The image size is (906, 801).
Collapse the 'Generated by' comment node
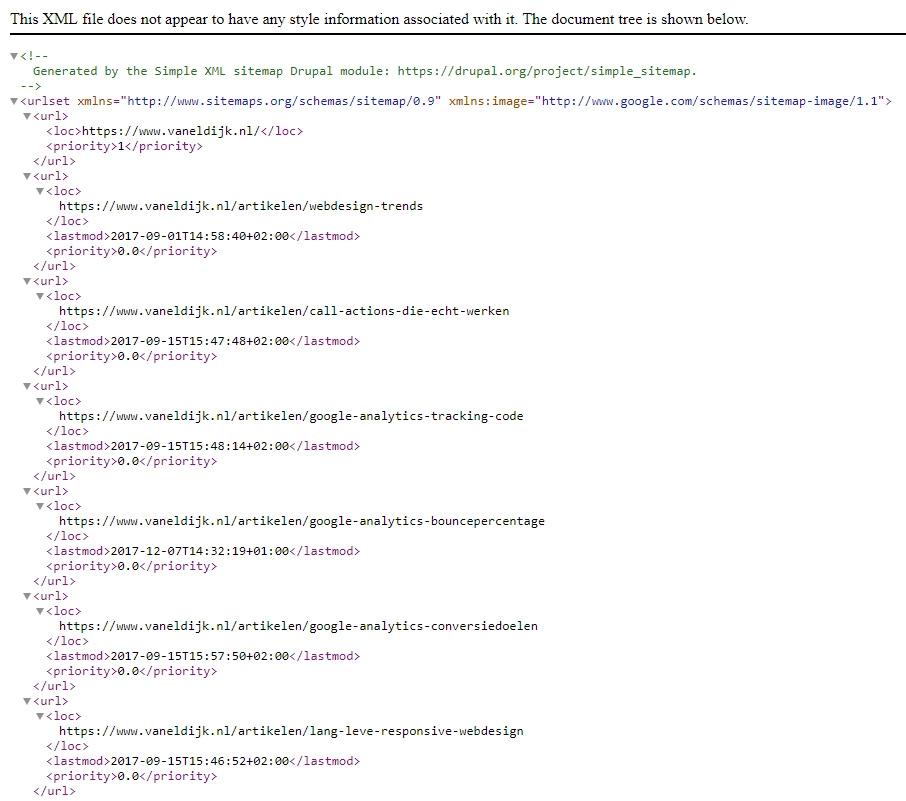pyautogui.click(x=14, y=56)
